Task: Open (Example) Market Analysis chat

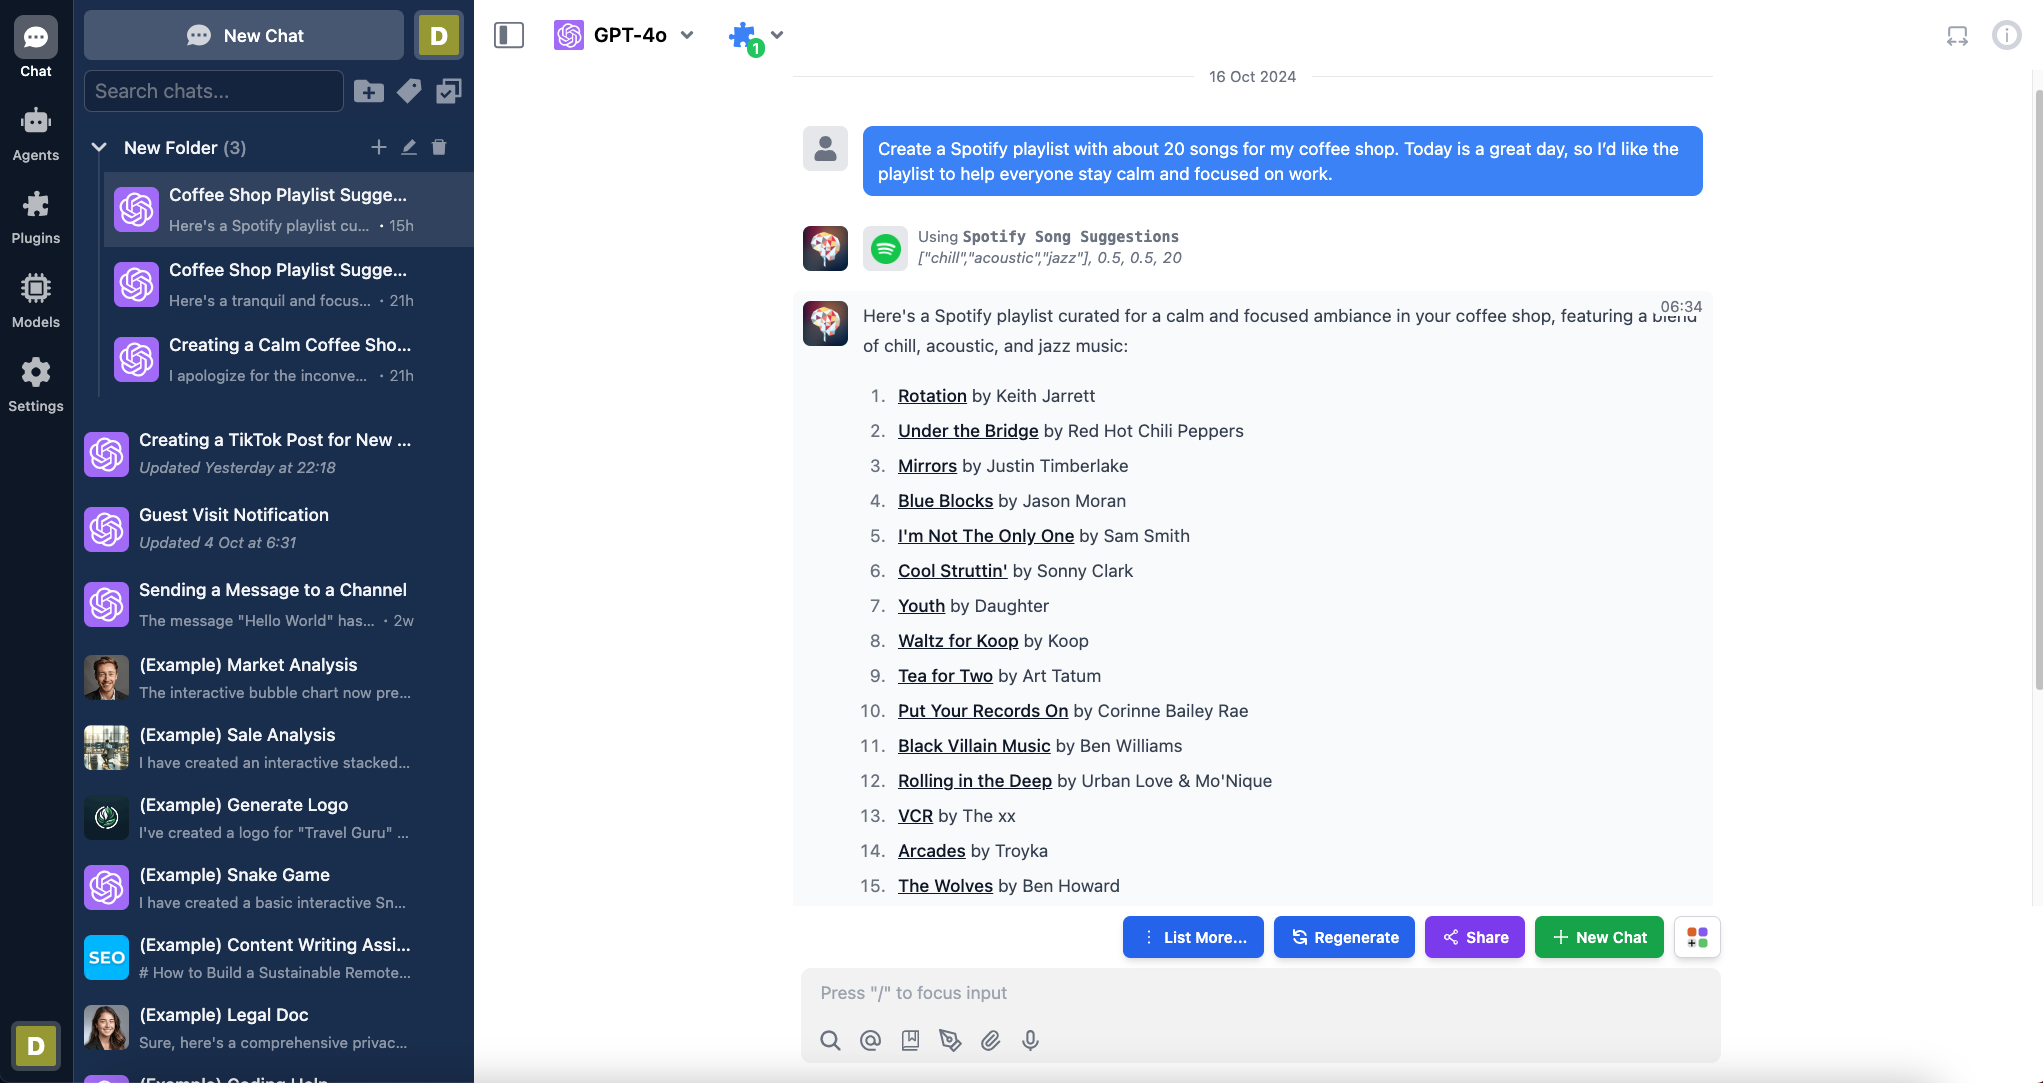Action: 274,678
